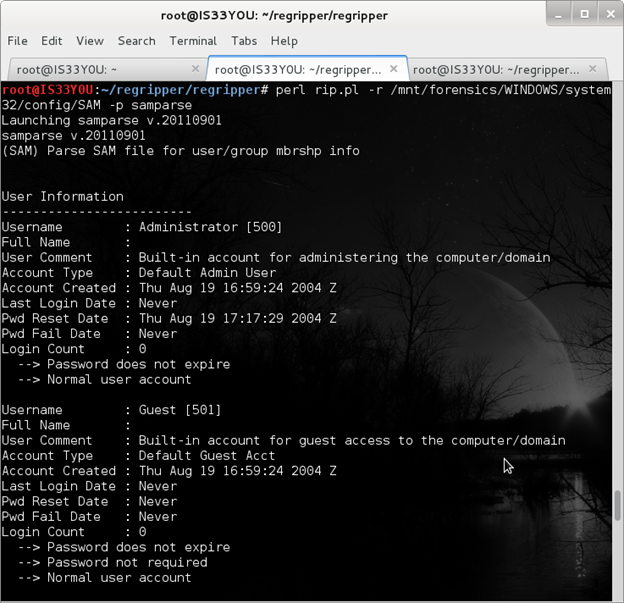Screen dimensions: 624x603
Task: Switch to the rightmost ~/regripper tab
Action: (495, 70)
